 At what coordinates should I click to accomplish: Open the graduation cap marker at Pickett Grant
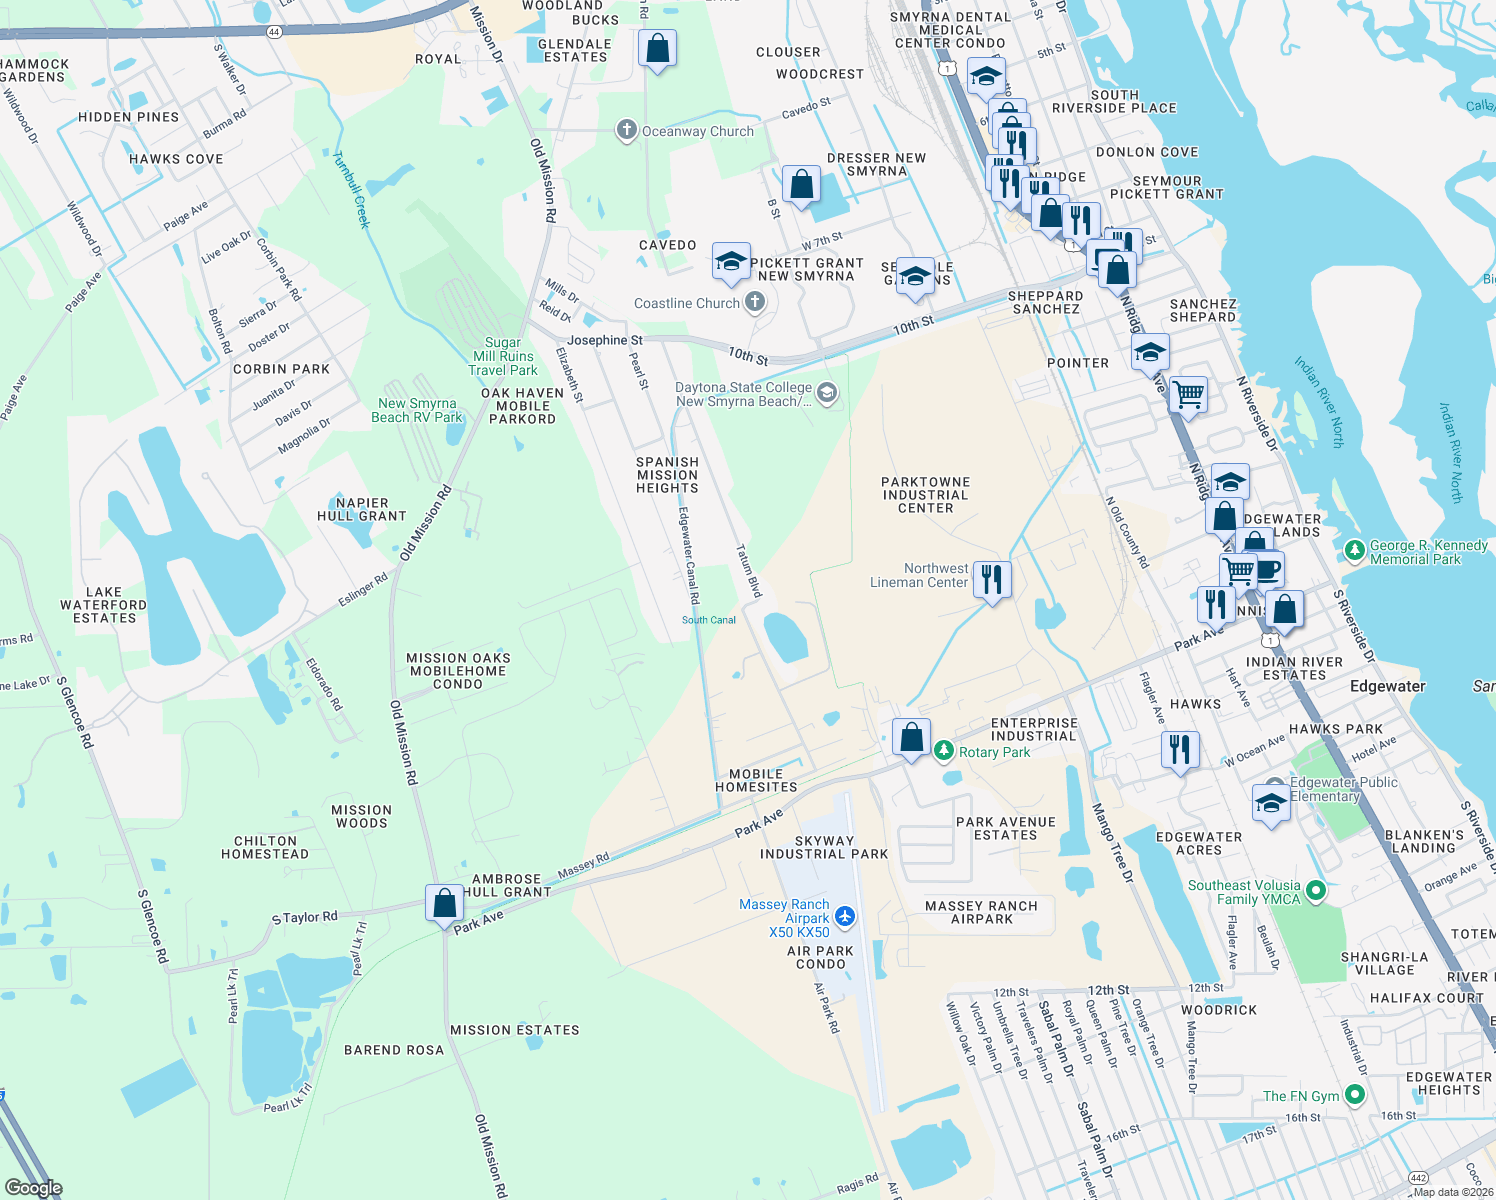point(731,261)
